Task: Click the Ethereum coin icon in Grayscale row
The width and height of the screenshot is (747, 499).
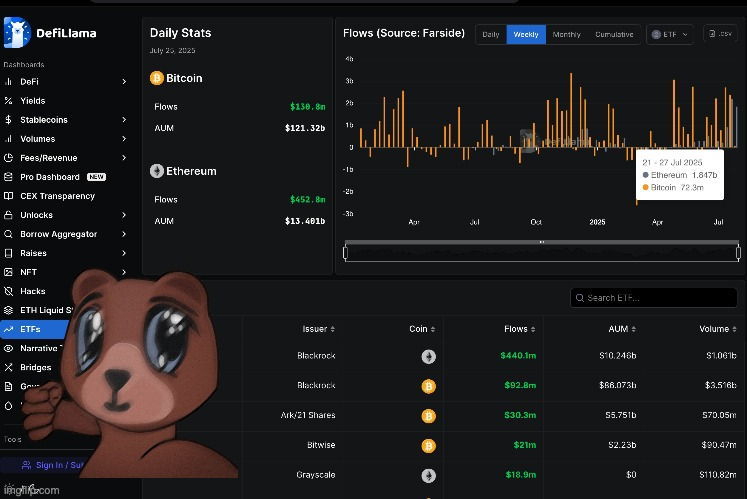Action: pos(429,476)
